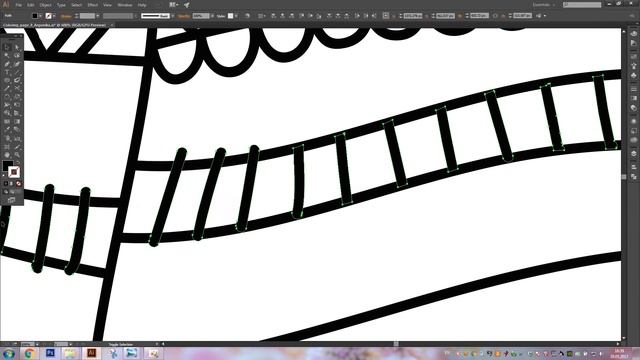
Task: Open the Edit menu
Action: point(31,5)
